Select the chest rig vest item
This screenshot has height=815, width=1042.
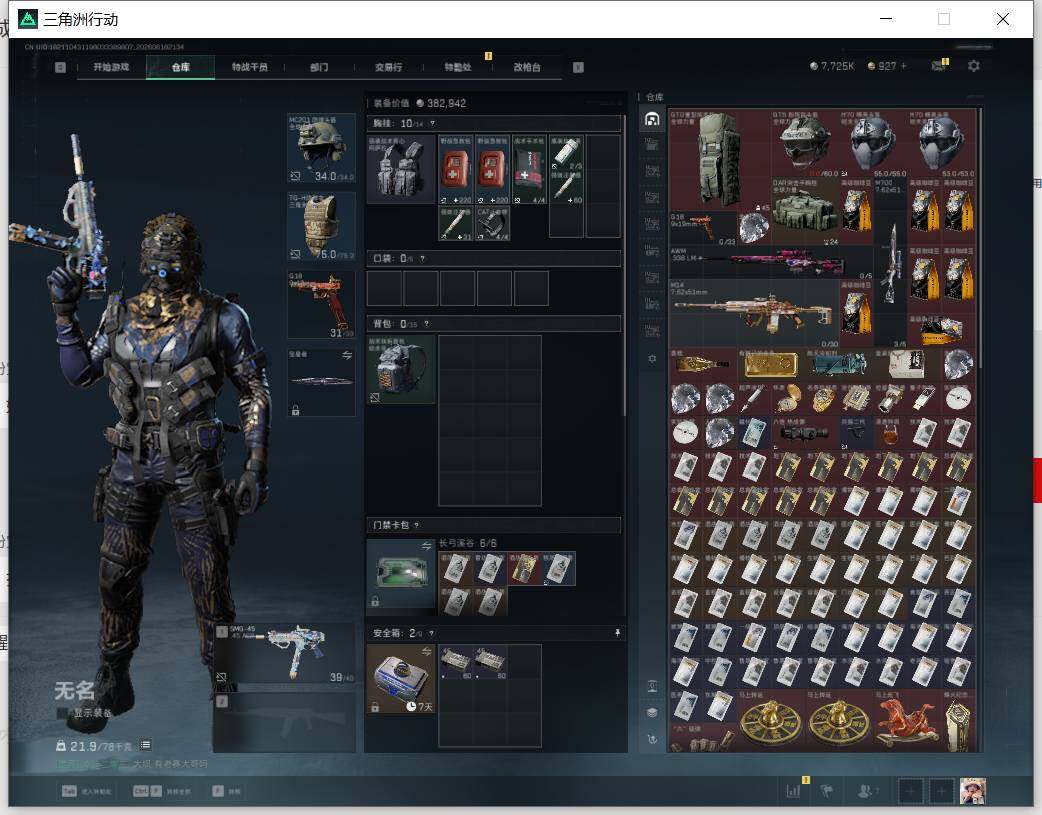tap(401, 170)
